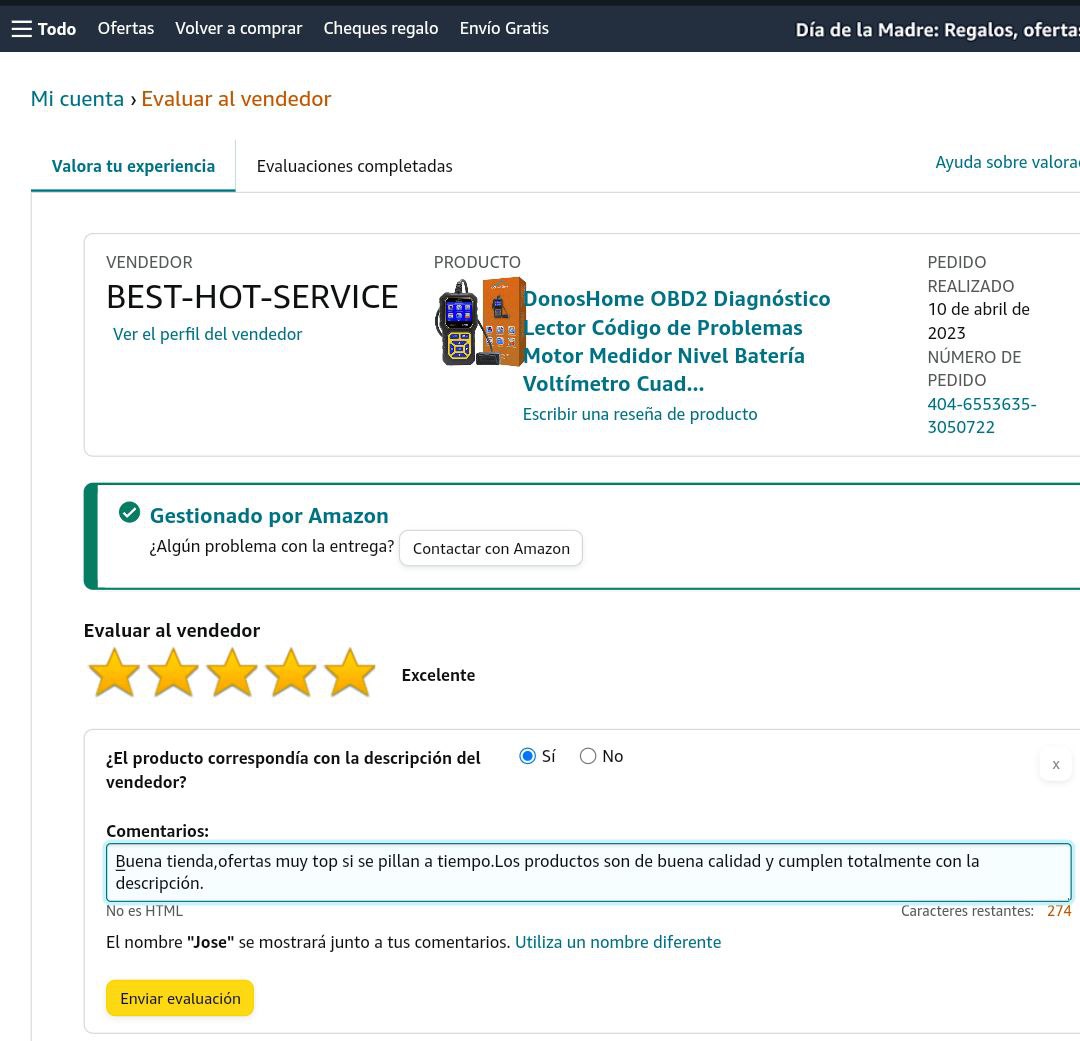Select the fifth rating star
This screenshot has width=1080, height=1041.
pyautogui.click(x=350, y=673)
